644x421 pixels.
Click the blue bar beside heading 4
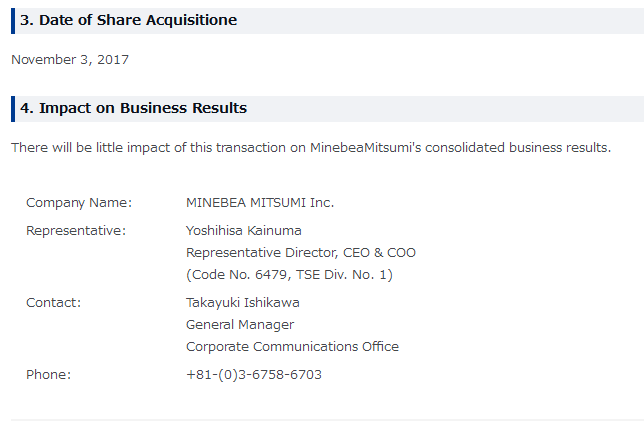pos(13,108)
